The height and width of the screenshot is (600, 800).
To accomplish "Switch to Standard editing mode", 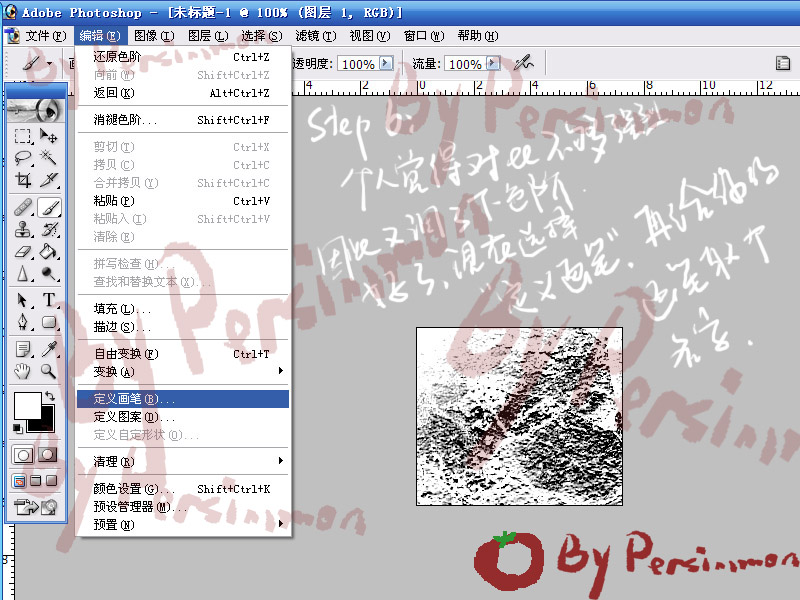I will pos(23,455).
